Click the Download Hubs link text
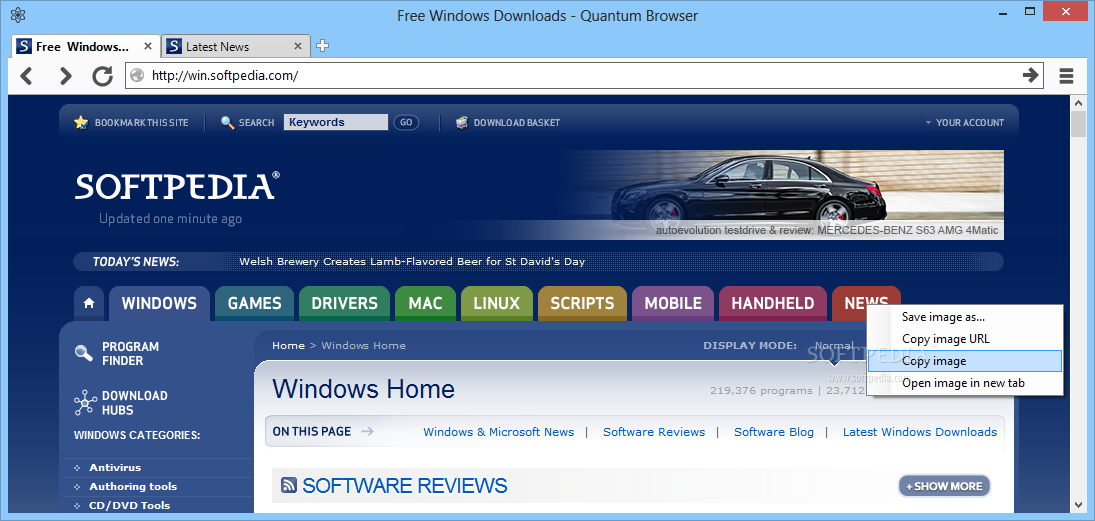The image size is (1095, 521). coord(135,403)
